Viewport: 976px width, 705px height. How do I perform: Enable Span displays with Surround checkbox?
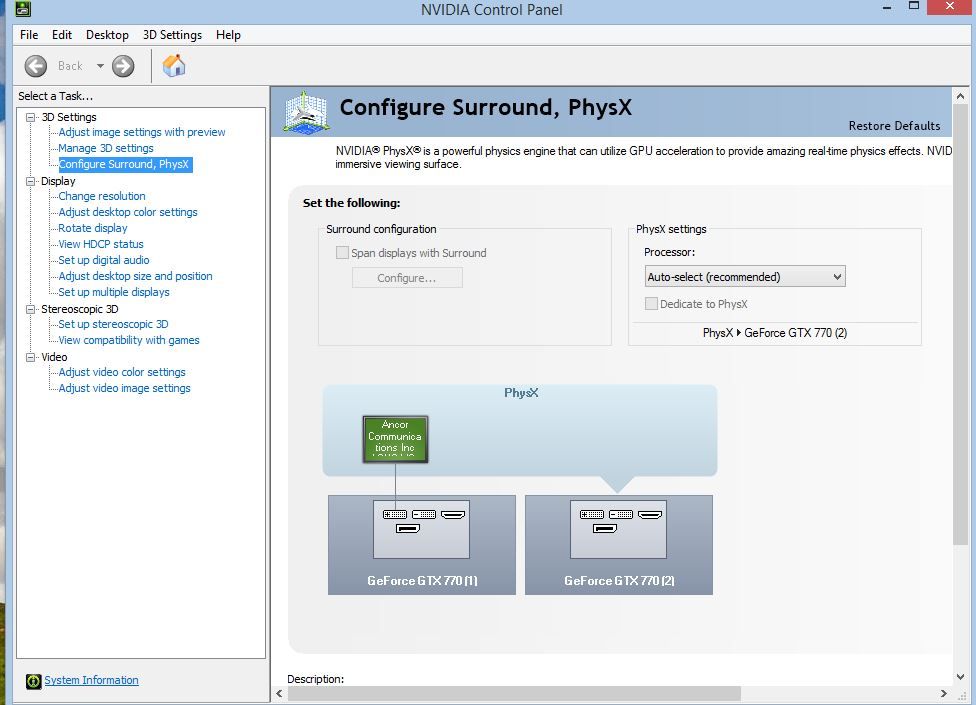[343, 254]
